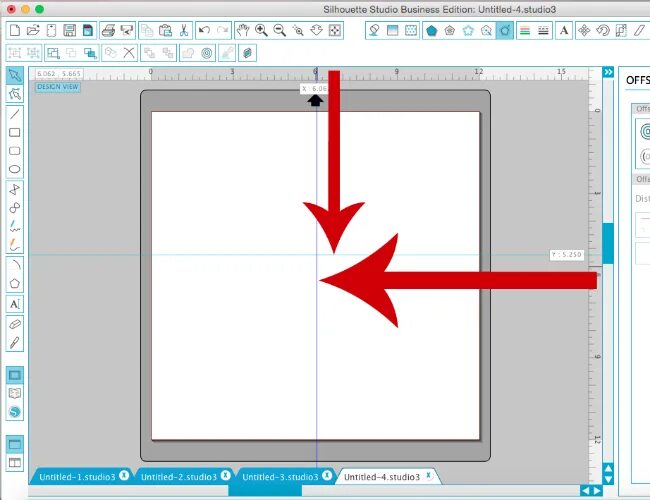
Task: Copy selection using copy icon
Action: coord(147,30)
